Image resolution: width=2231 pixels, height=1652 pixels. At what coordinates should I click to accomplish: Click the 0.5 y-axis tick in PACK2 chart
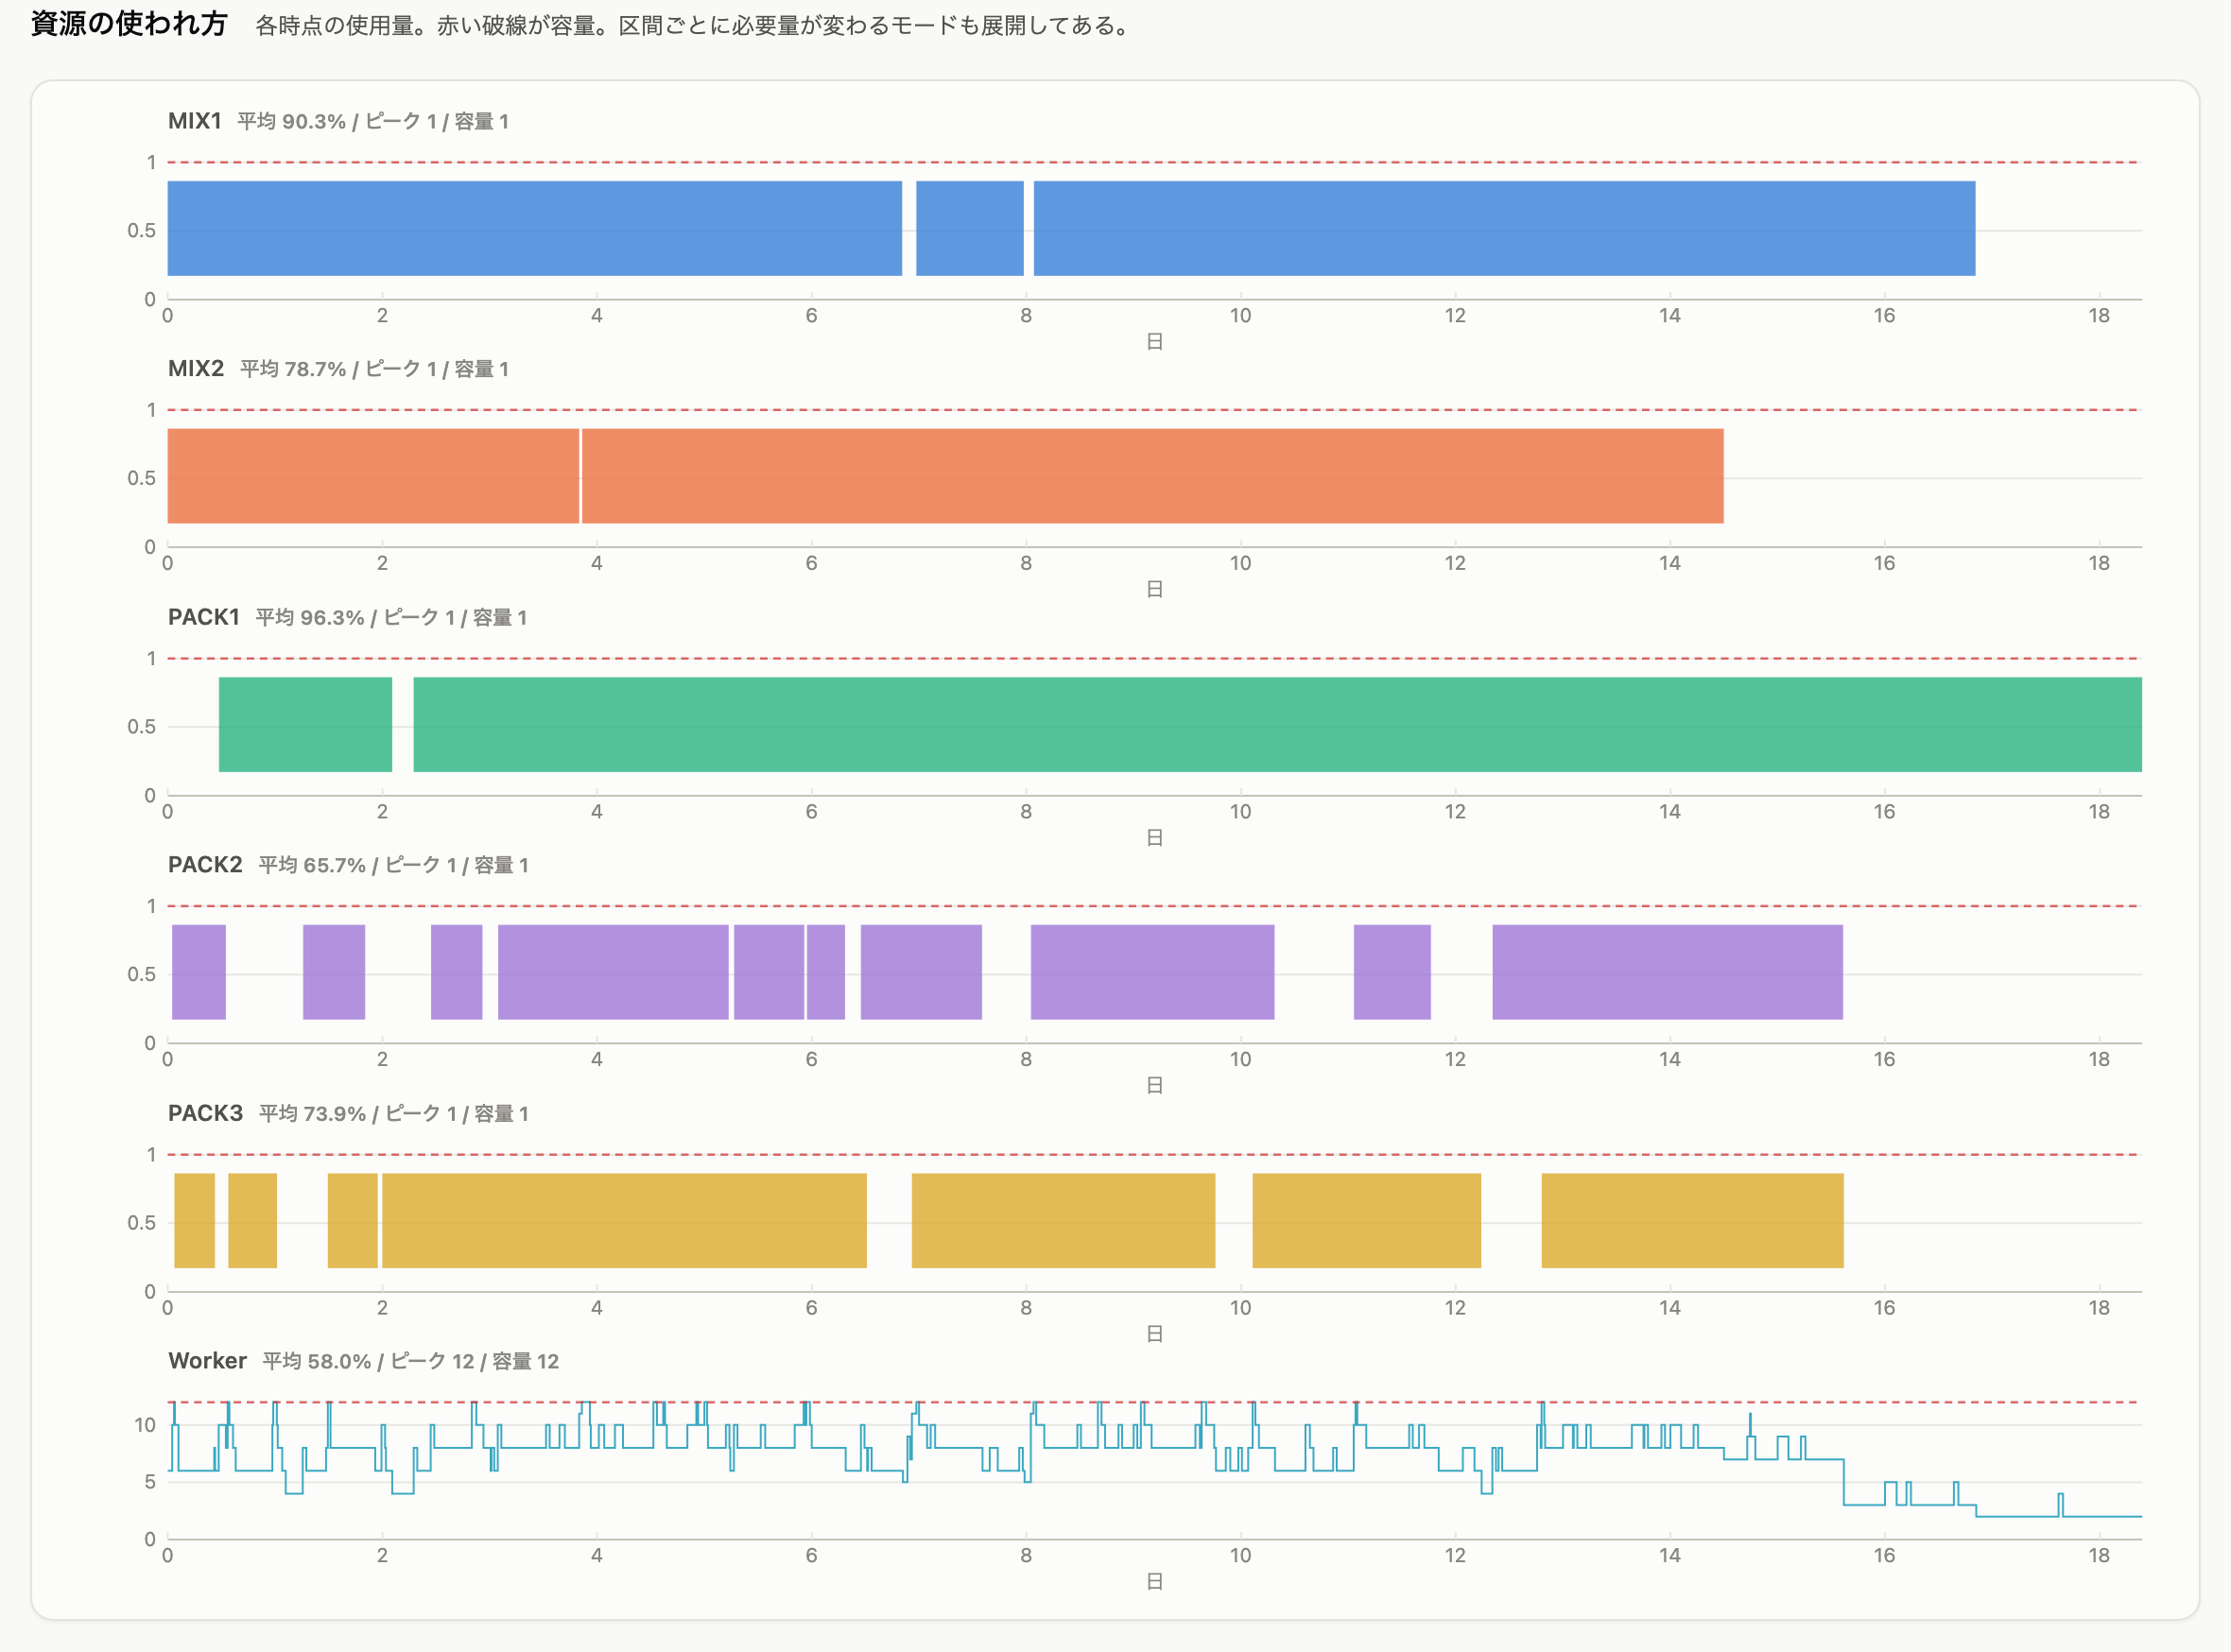click(141, 974)
